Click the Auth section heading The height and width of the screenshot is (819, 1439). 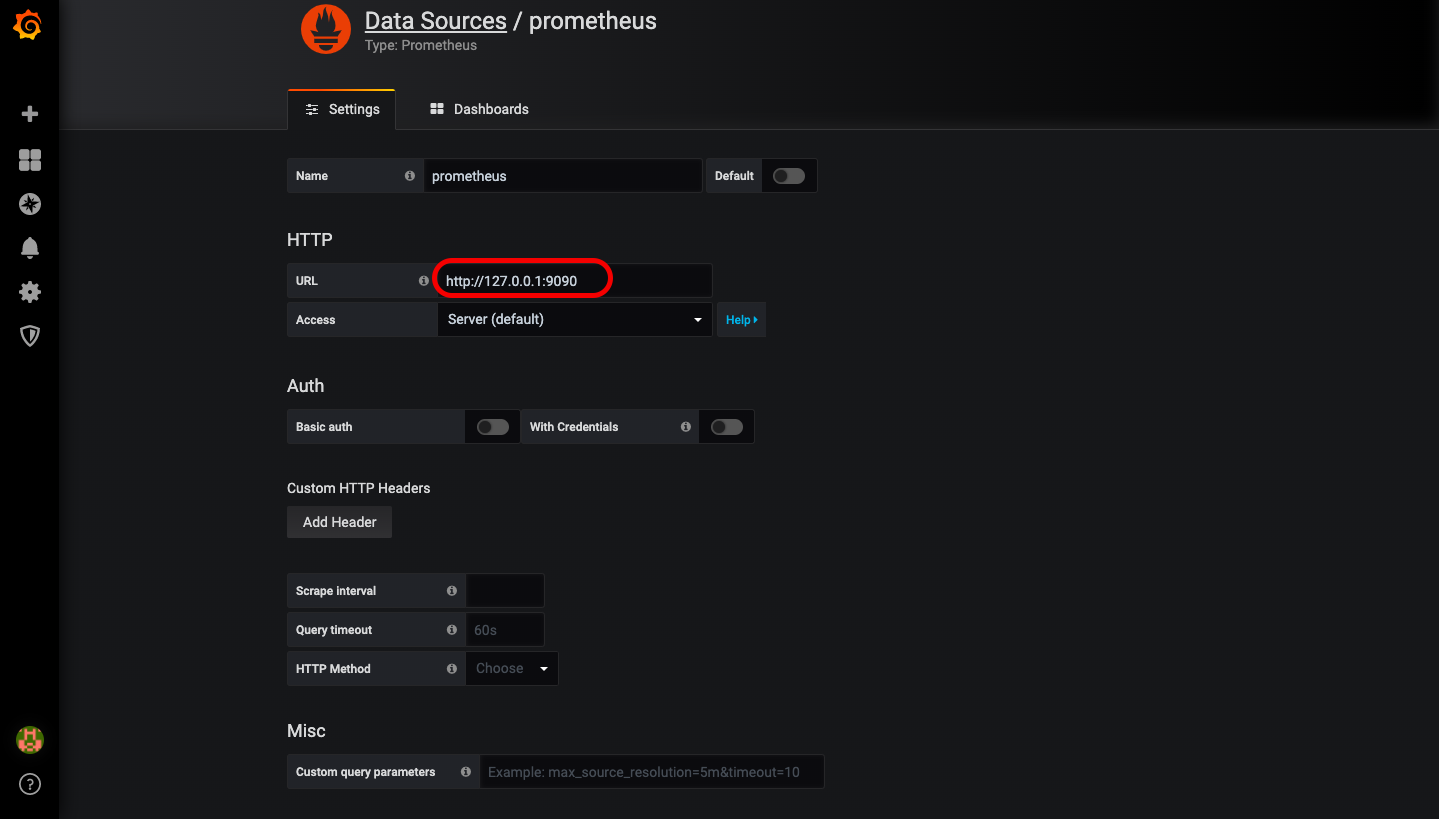coord(306,386)
